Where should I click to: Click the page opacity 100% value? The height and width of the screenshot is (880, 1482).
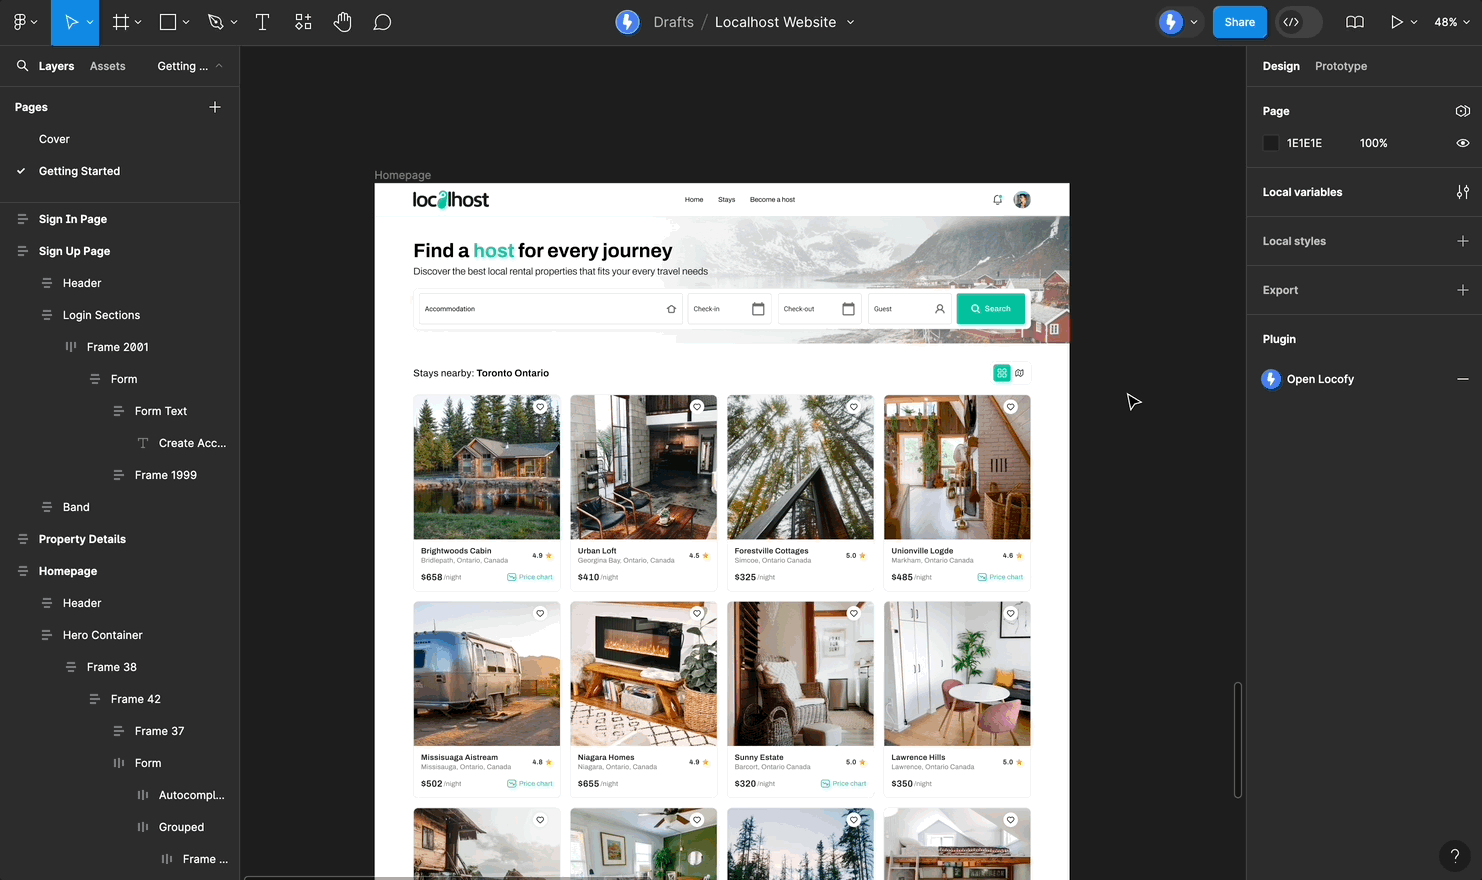click(1373, 143)
